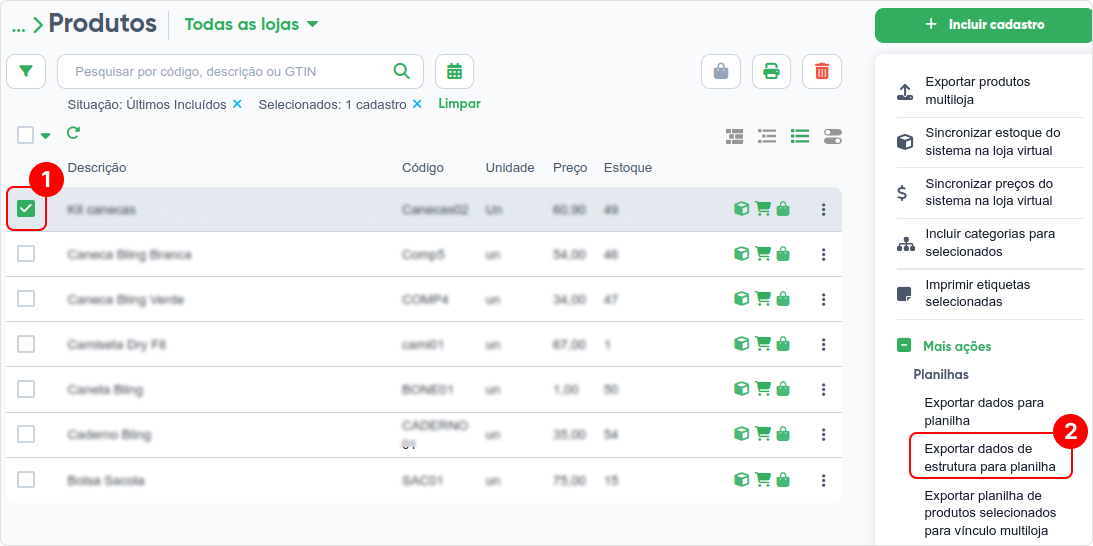The image size is (1093, 546).
Task: Select the green compact list view
Action: pos(800,136)
